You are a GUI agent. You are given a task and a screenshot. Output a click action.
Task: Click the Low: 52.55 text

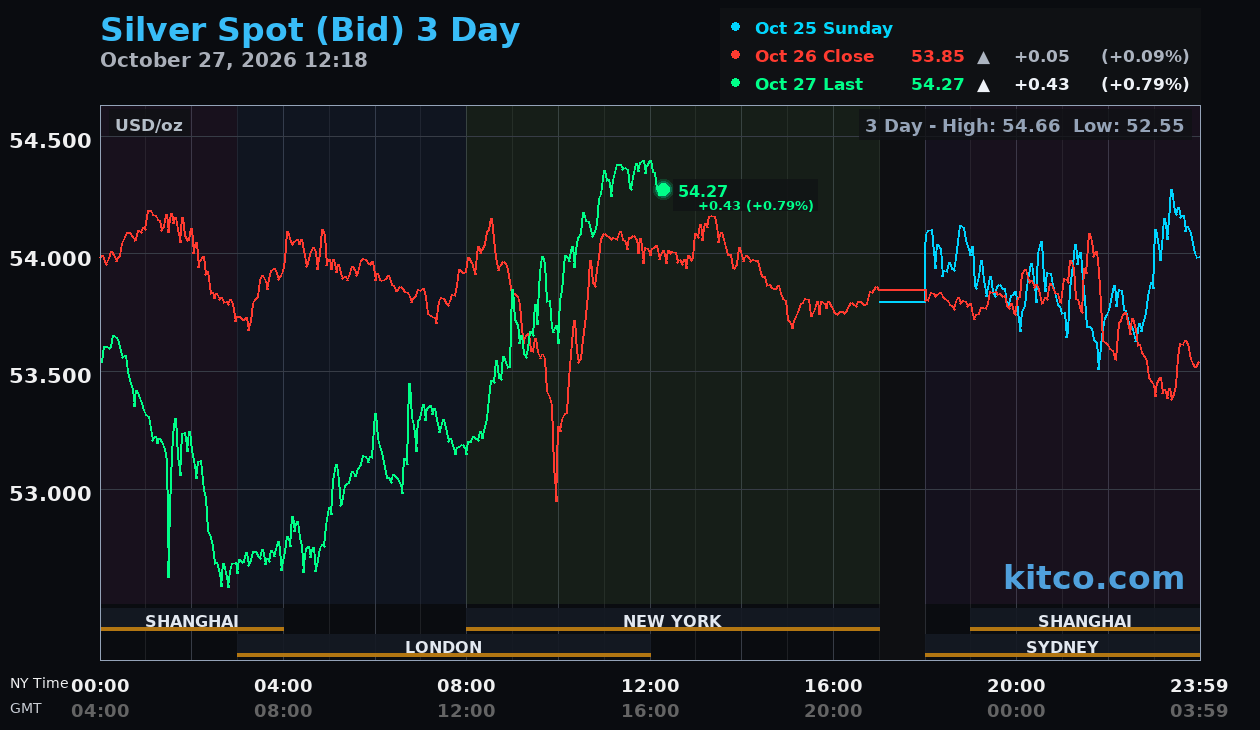pos(1128,126)
